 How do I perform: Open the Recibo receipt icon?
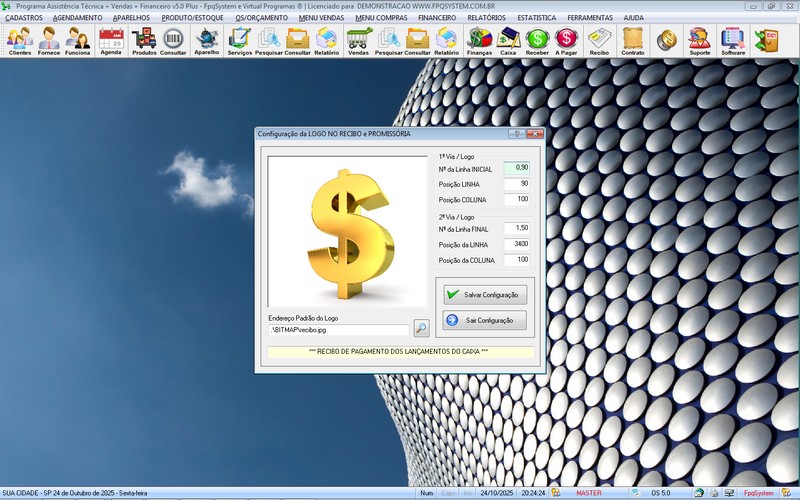pos(599,41)
